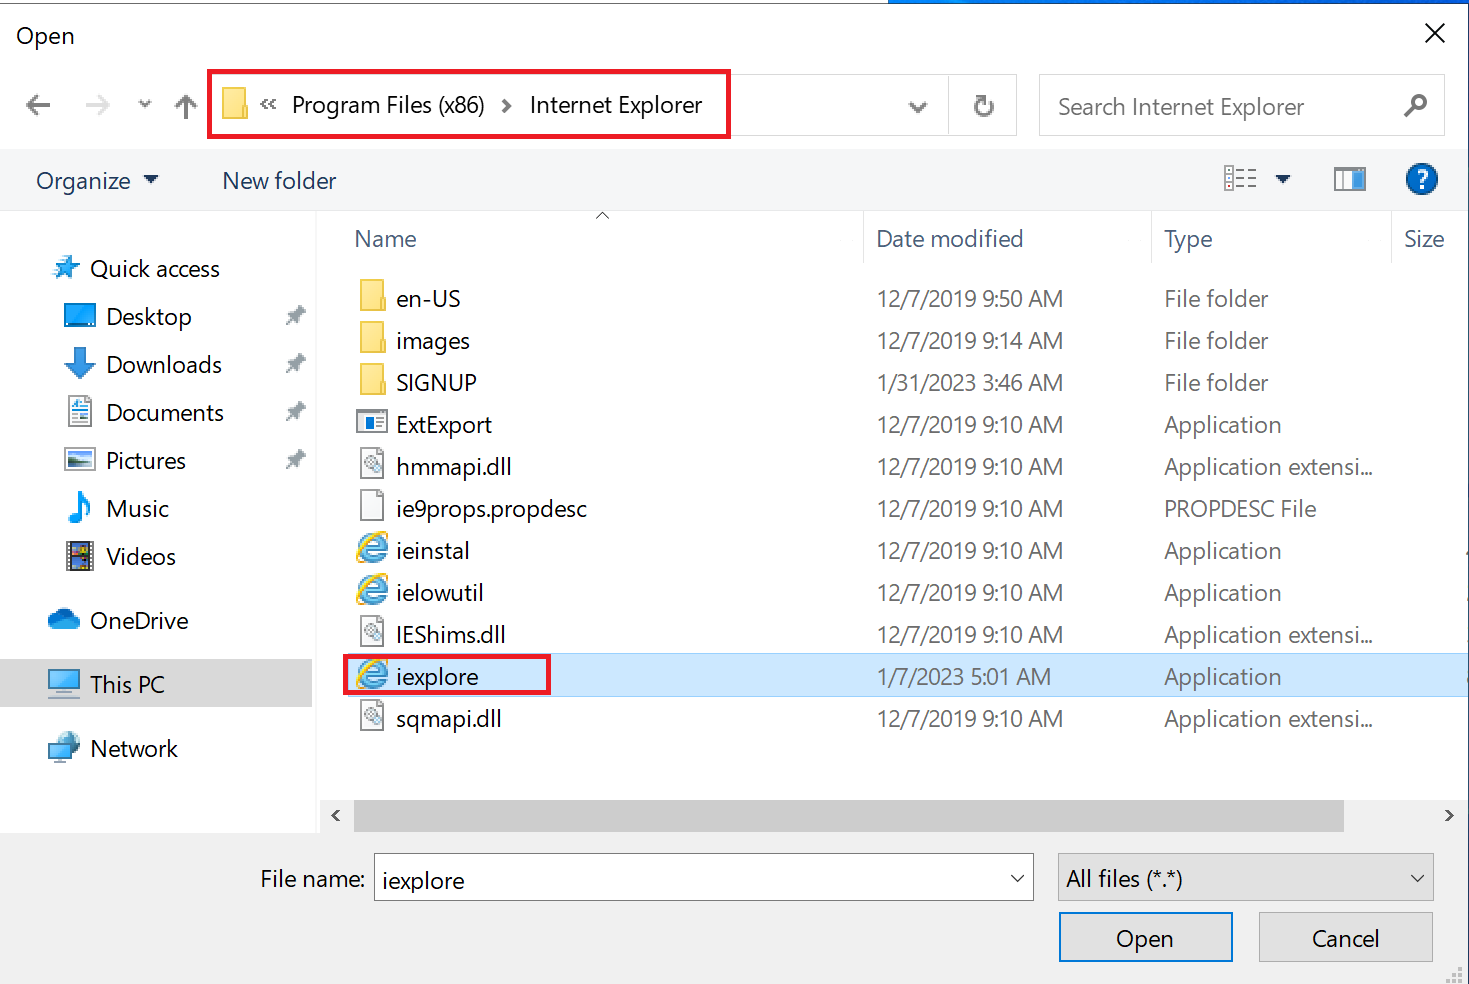Open File name combo box dropdown arrow
Viewport: 1469px width, 984px height.
point(1017,878)
